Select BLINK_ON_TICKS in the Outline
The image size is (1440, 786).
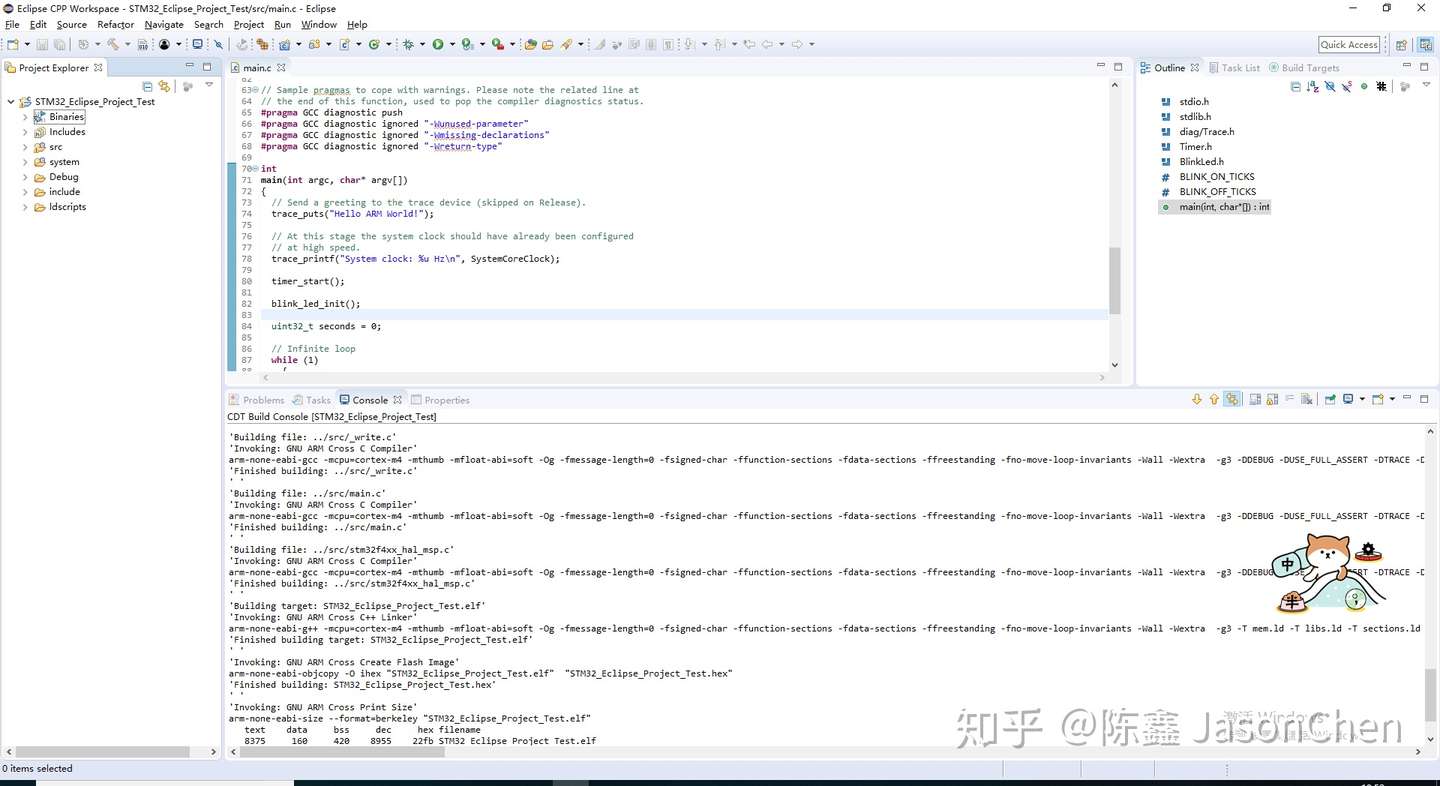1208,177
